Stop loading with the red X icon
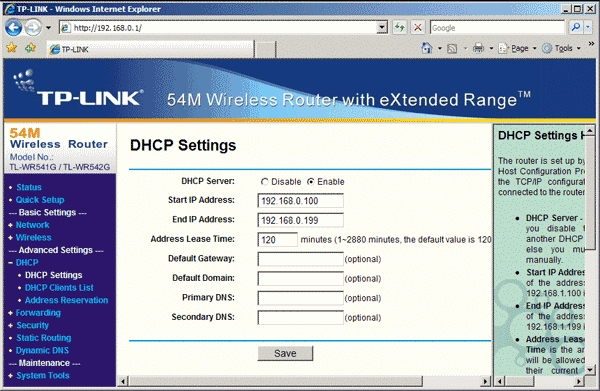Screen dimensions: 600x391 (x=418, y=28)
